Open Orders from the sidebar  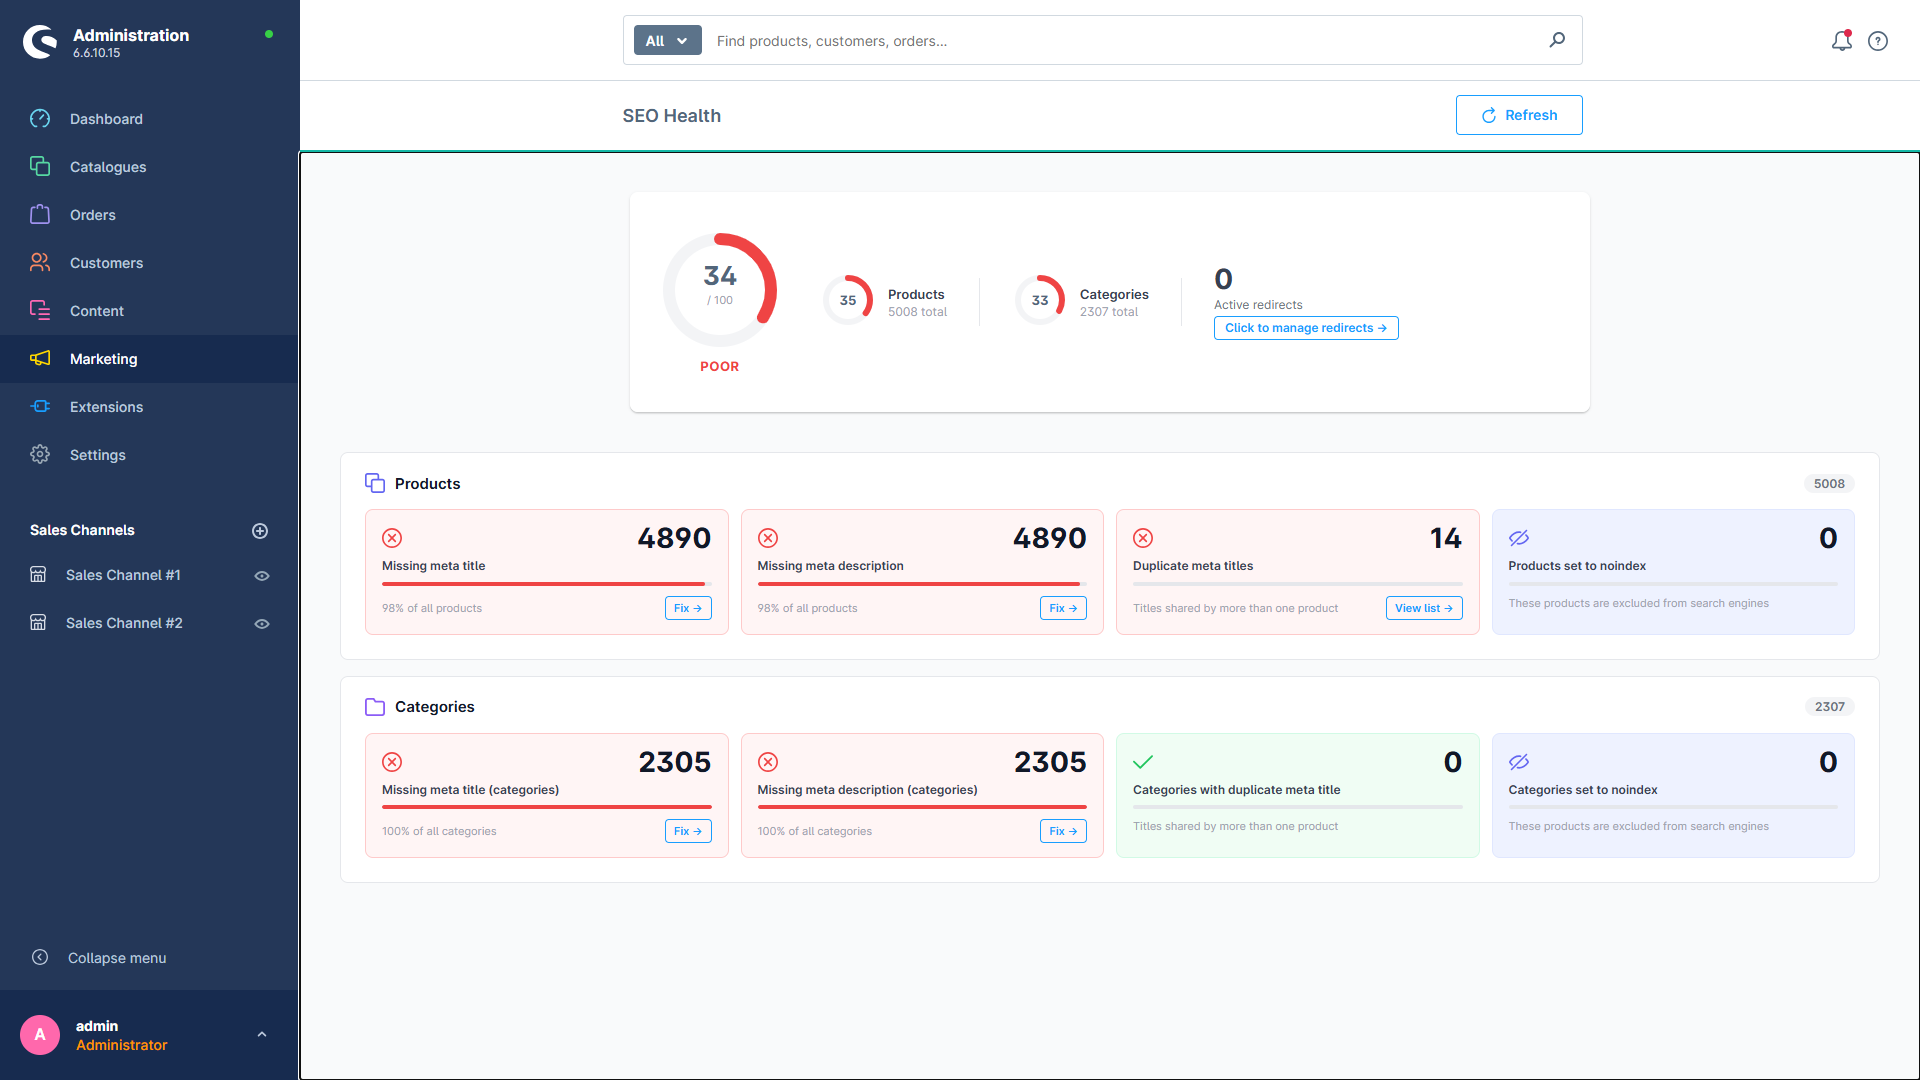pyautogui.click(x=92, y=214)
